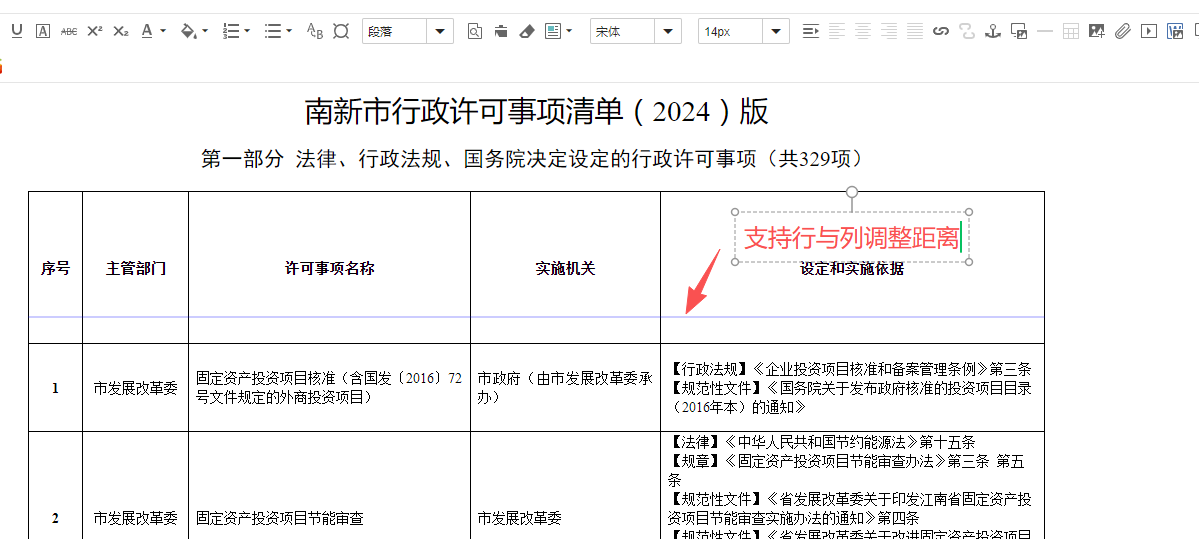Click the insert image icon
This screenshot has width=1199, height=539.
point(1097,31)
